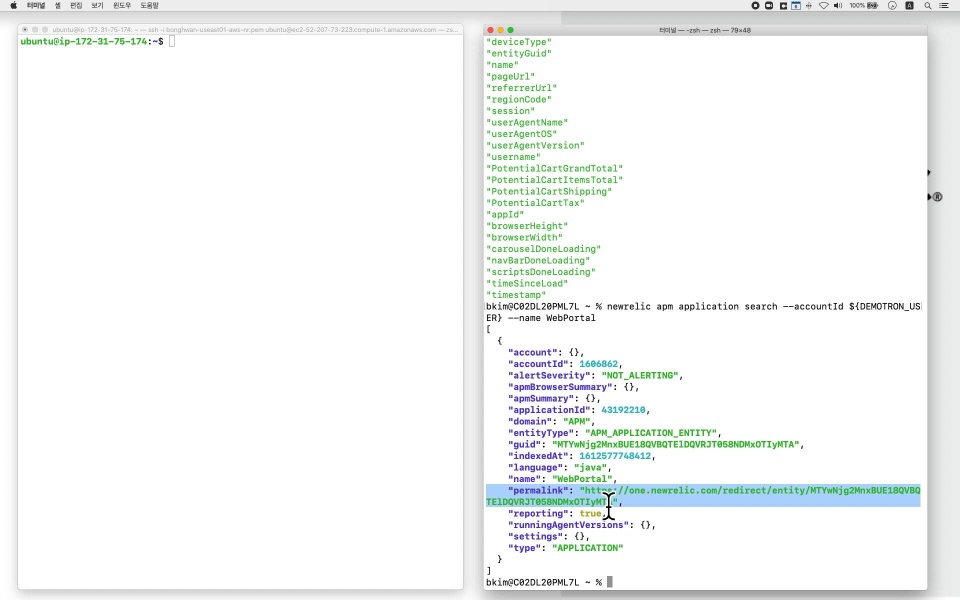The image size is (960, 600).
Task: Open the 윈도우 menu
Action: [122, 6]
